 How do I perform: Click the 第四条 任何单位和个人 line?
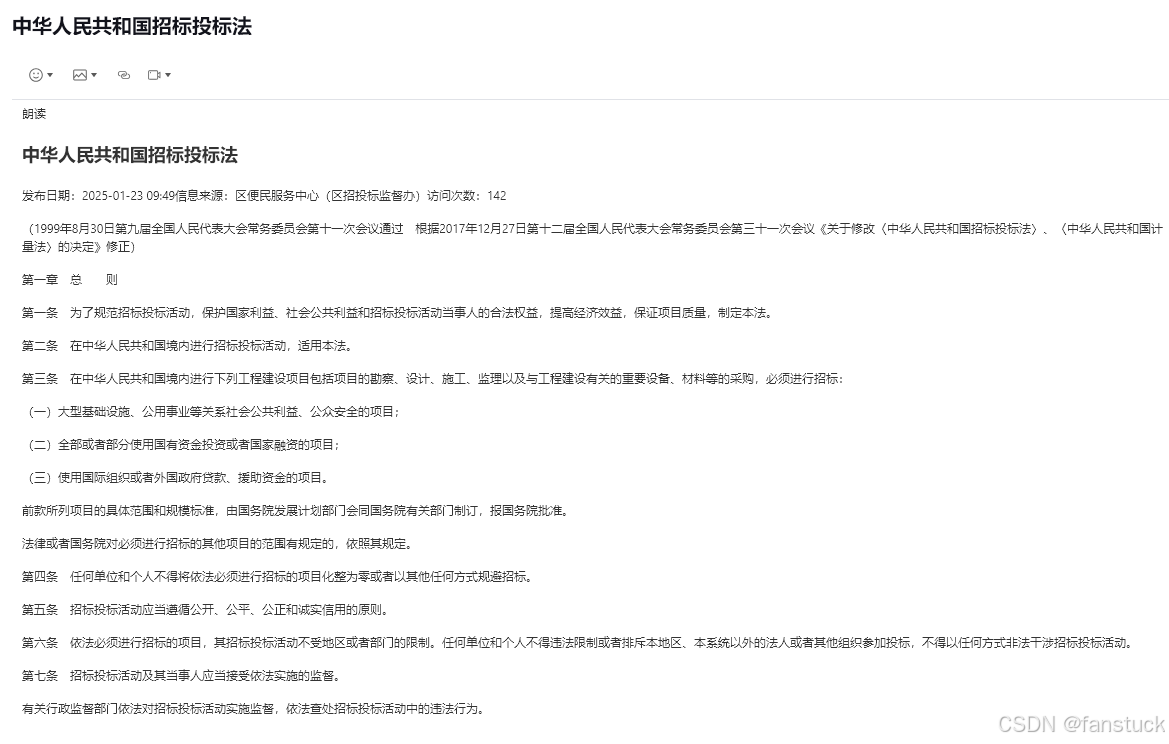(279, 577)
